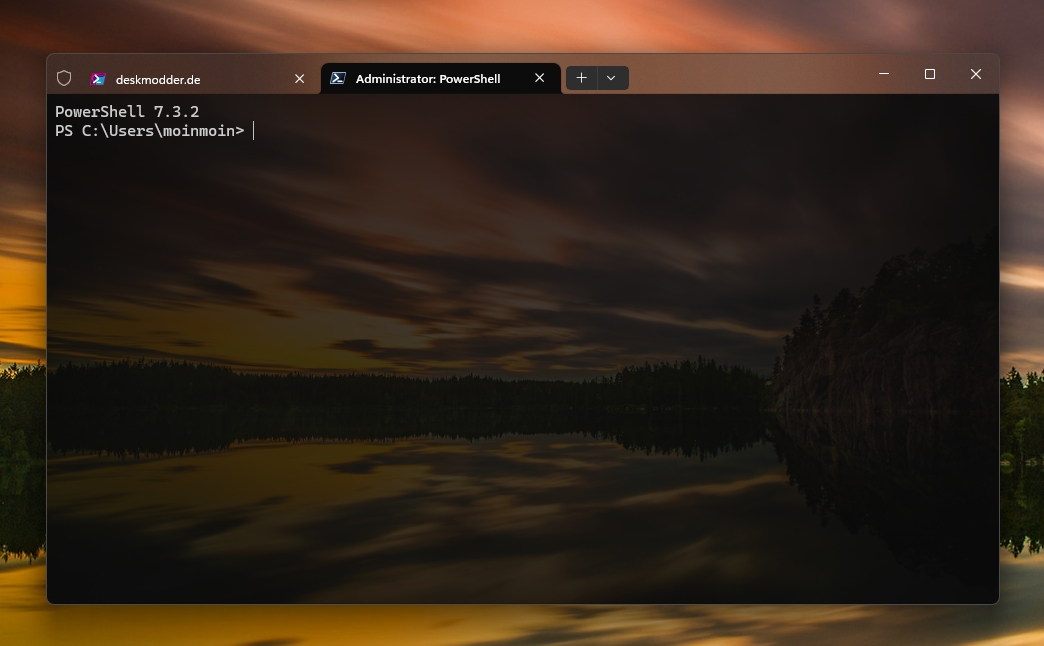The height and width of the screenshot is (646, 1044).
Task: Expand the new-tab profile dropdown
Action: [613, 78]
